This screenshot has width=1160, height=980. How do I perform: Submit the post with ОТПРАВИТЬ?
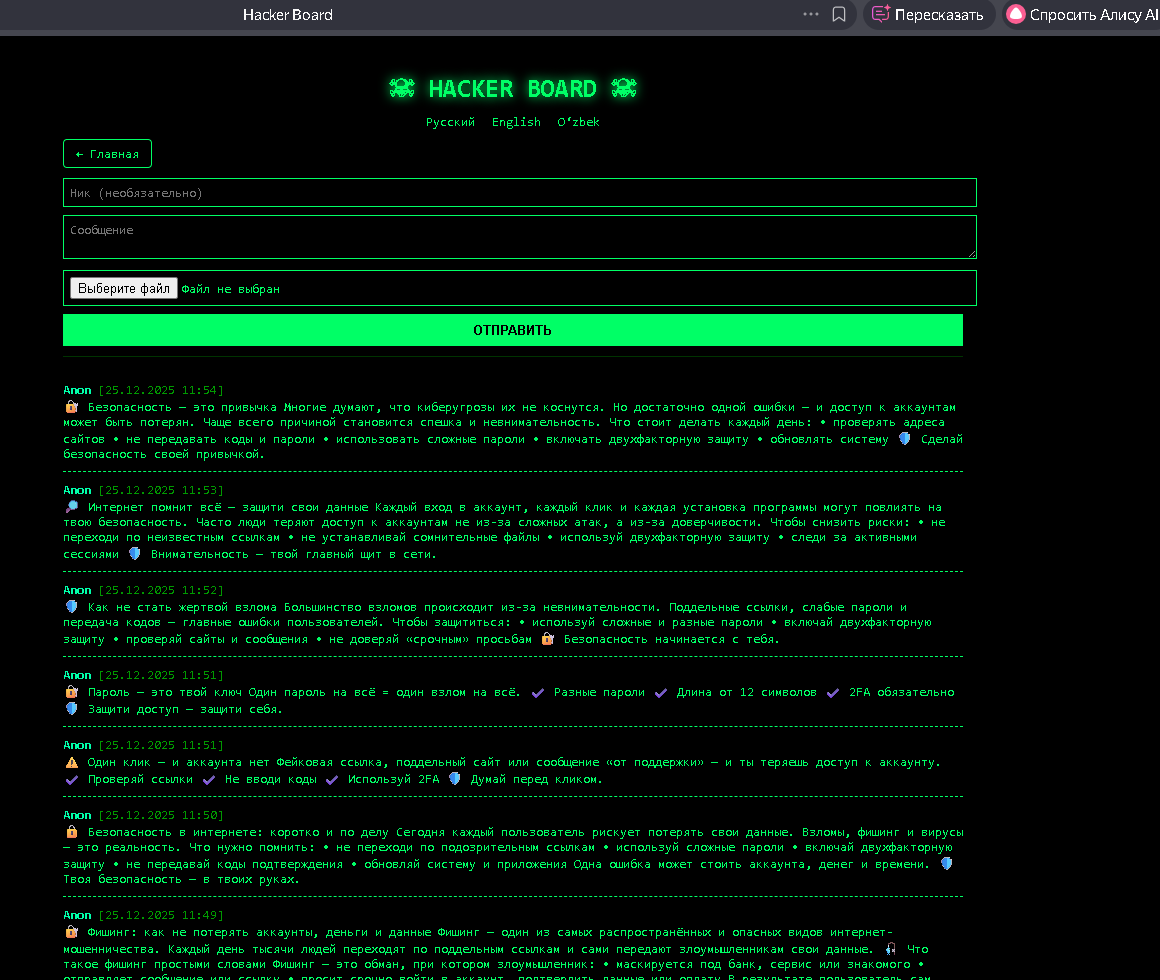513,330
